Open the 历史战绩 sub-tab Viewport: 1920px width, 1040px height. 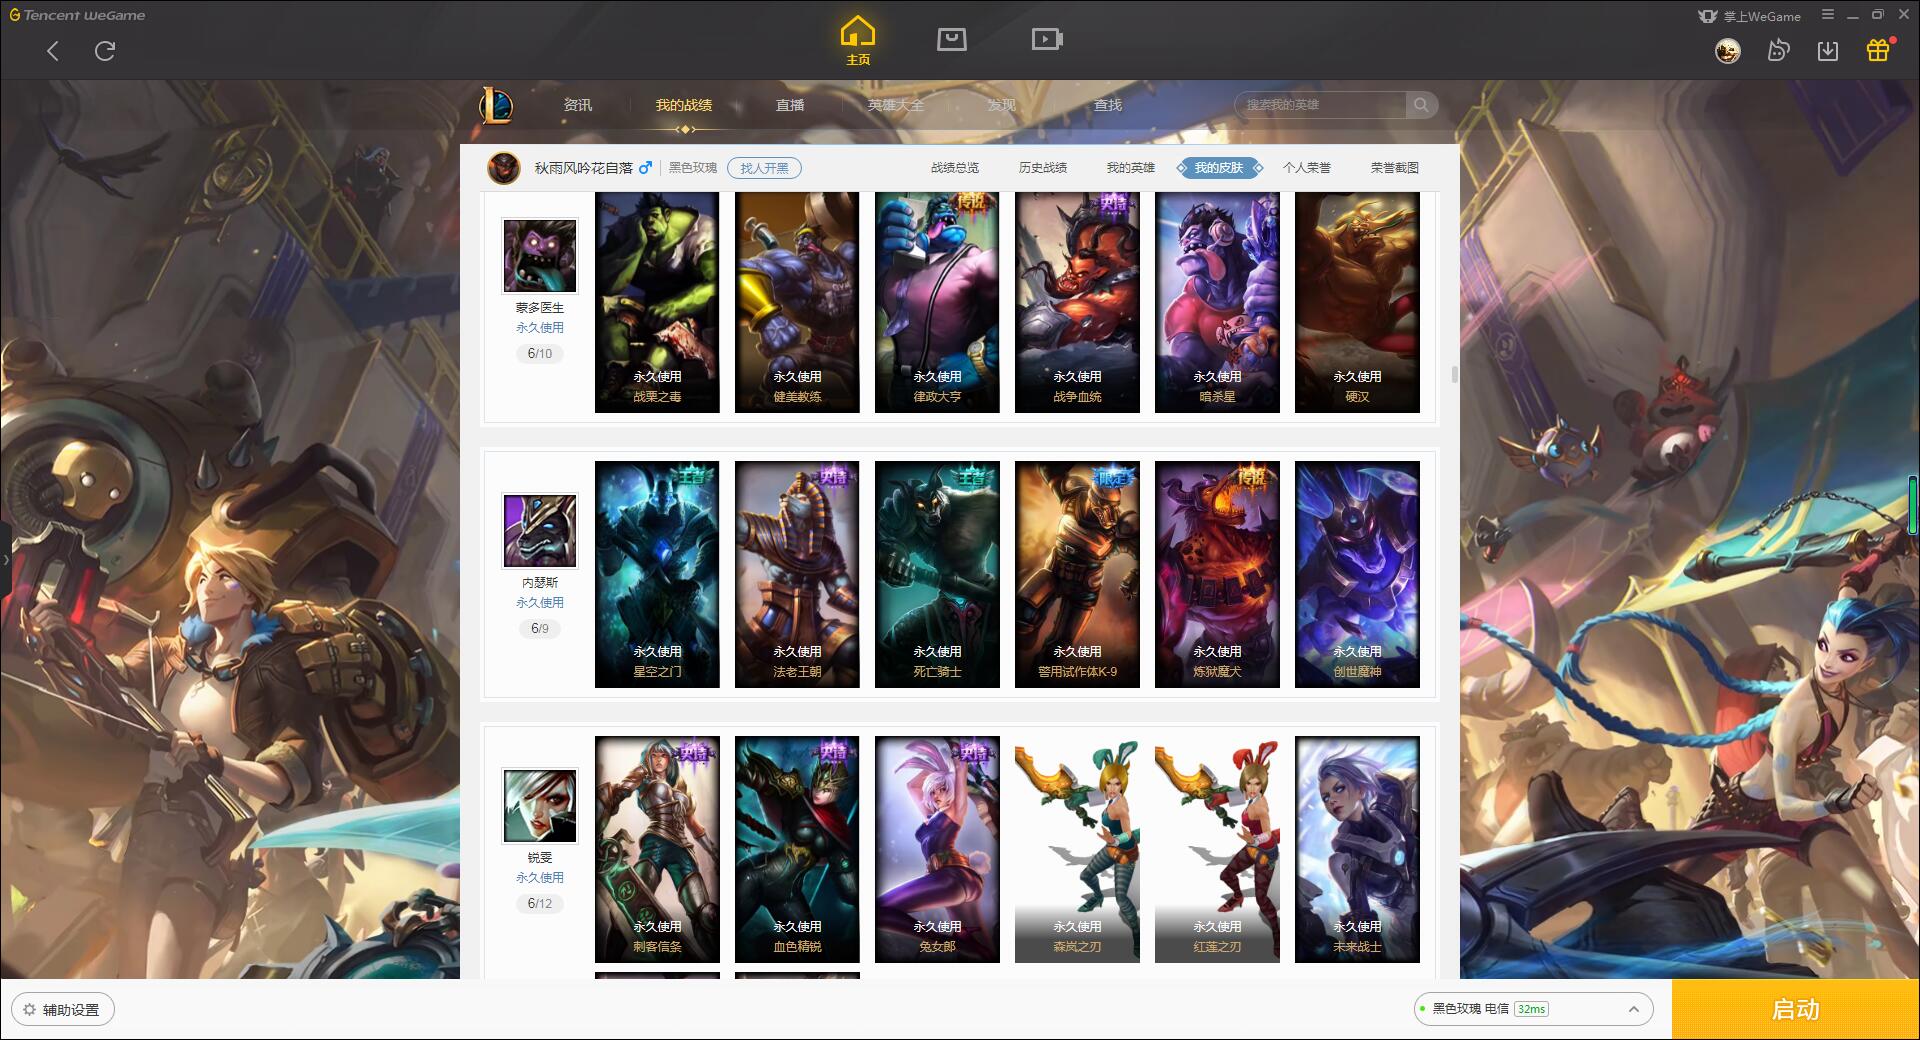tap(1043, 168)
